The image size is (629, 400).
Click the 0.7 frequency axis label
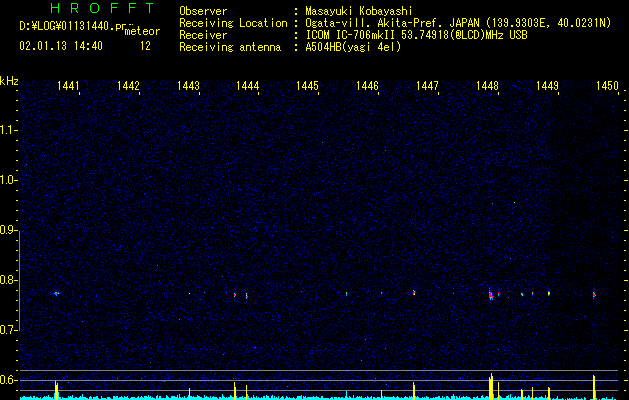[x=8, y=330]
